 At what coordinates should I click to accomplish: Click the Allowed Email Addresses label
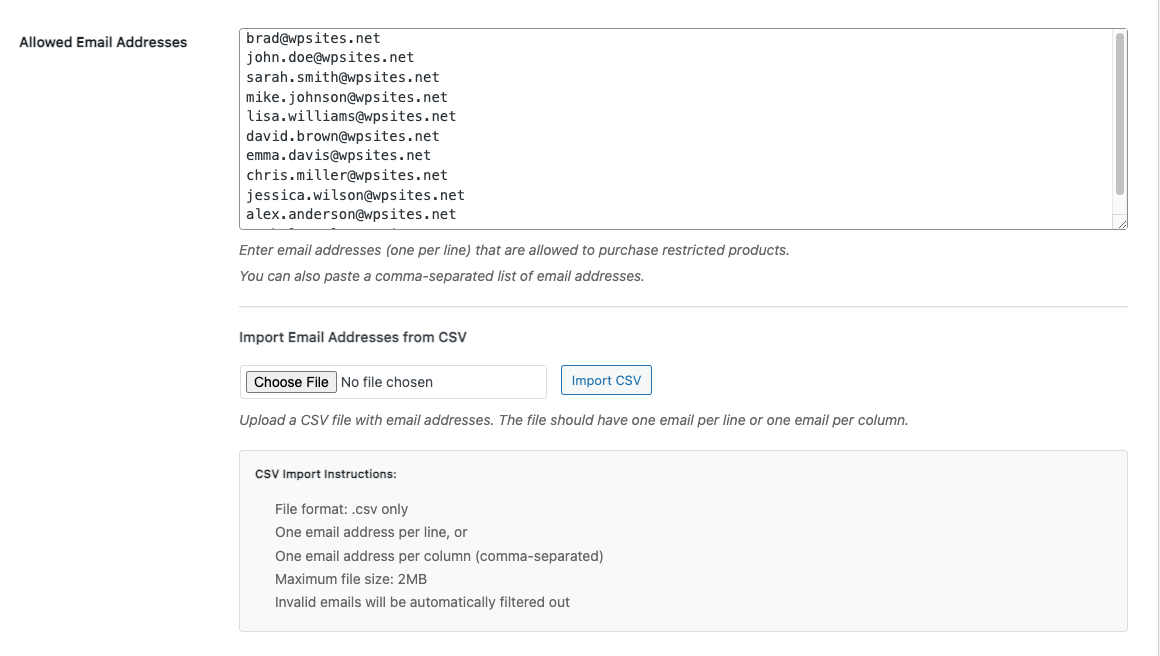[x=103, y=42]
